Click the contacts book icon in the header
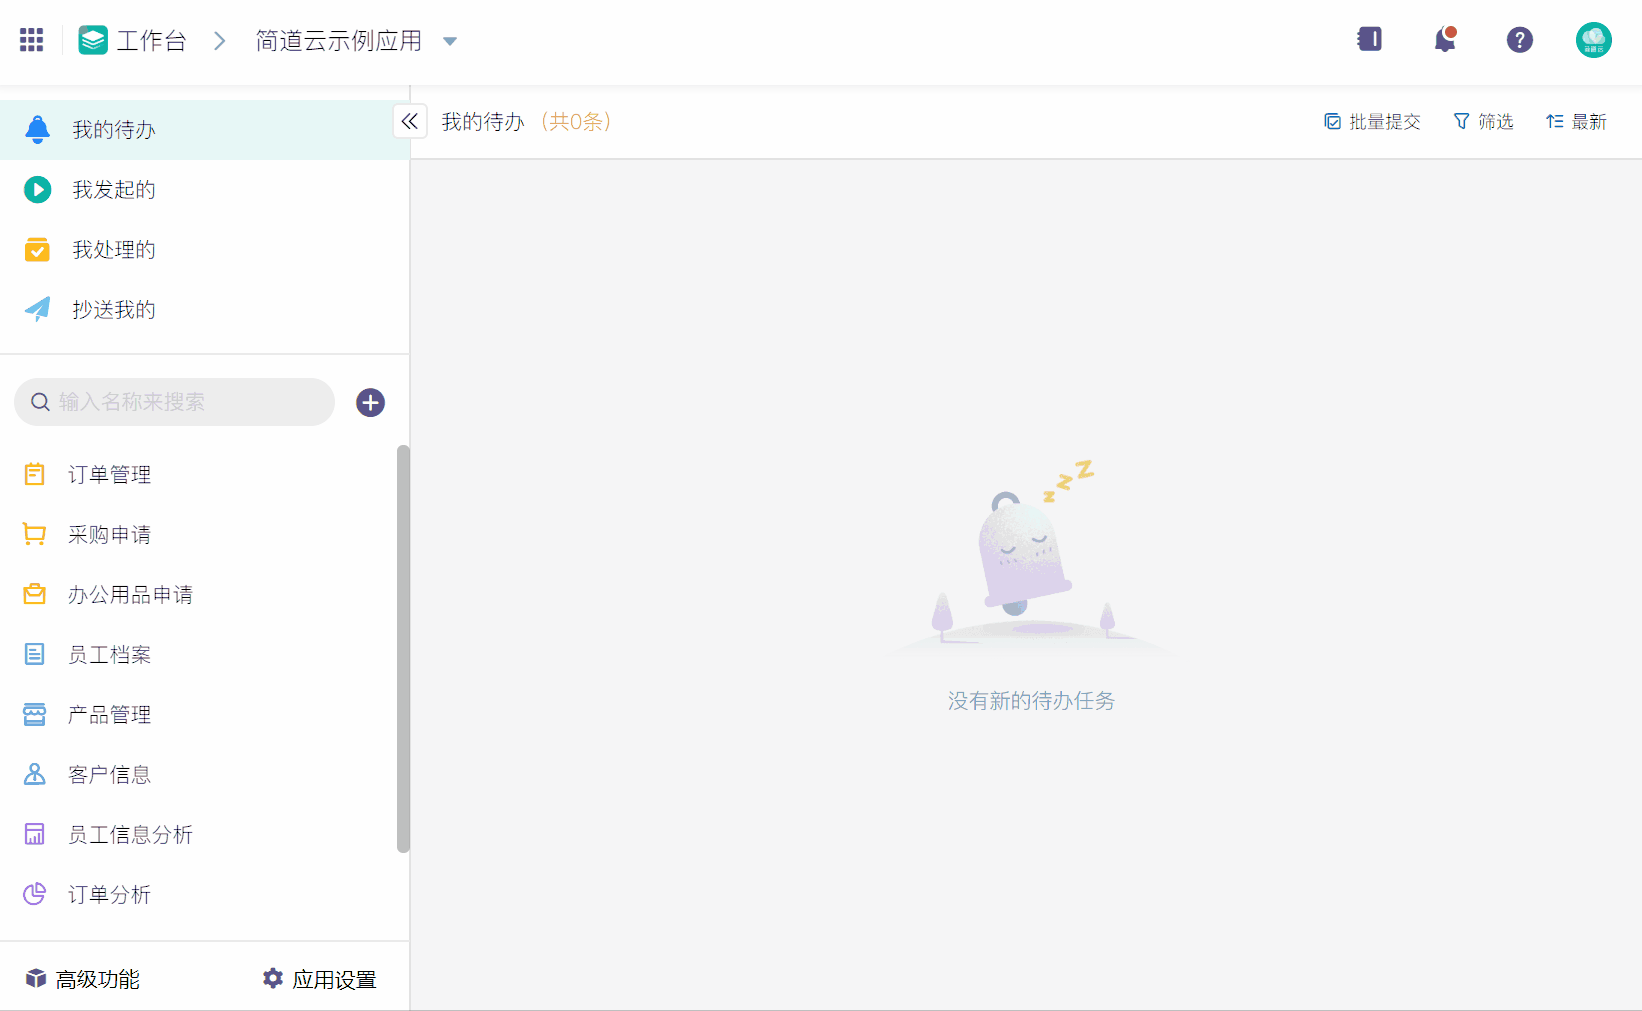 [x=1369, y=40]
